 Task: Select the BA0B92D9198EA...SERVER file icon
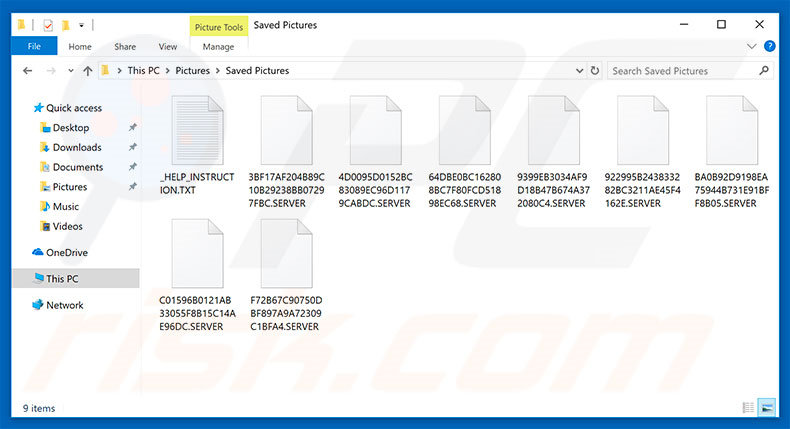pos(732,131)
